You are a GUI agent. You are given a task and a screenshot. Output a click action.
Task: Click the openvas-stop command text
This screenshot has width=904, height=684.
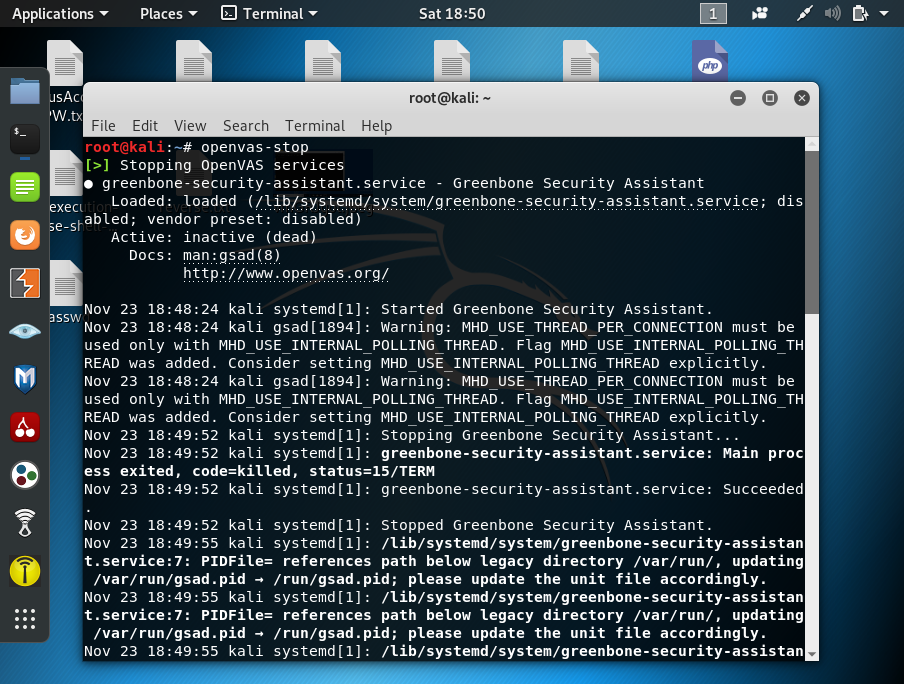(x=255, y=147)
